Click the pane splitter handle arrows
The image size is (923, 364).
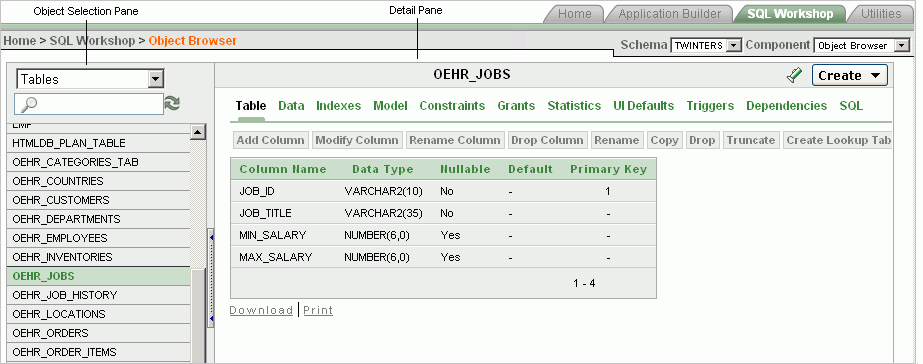[211, 277]
